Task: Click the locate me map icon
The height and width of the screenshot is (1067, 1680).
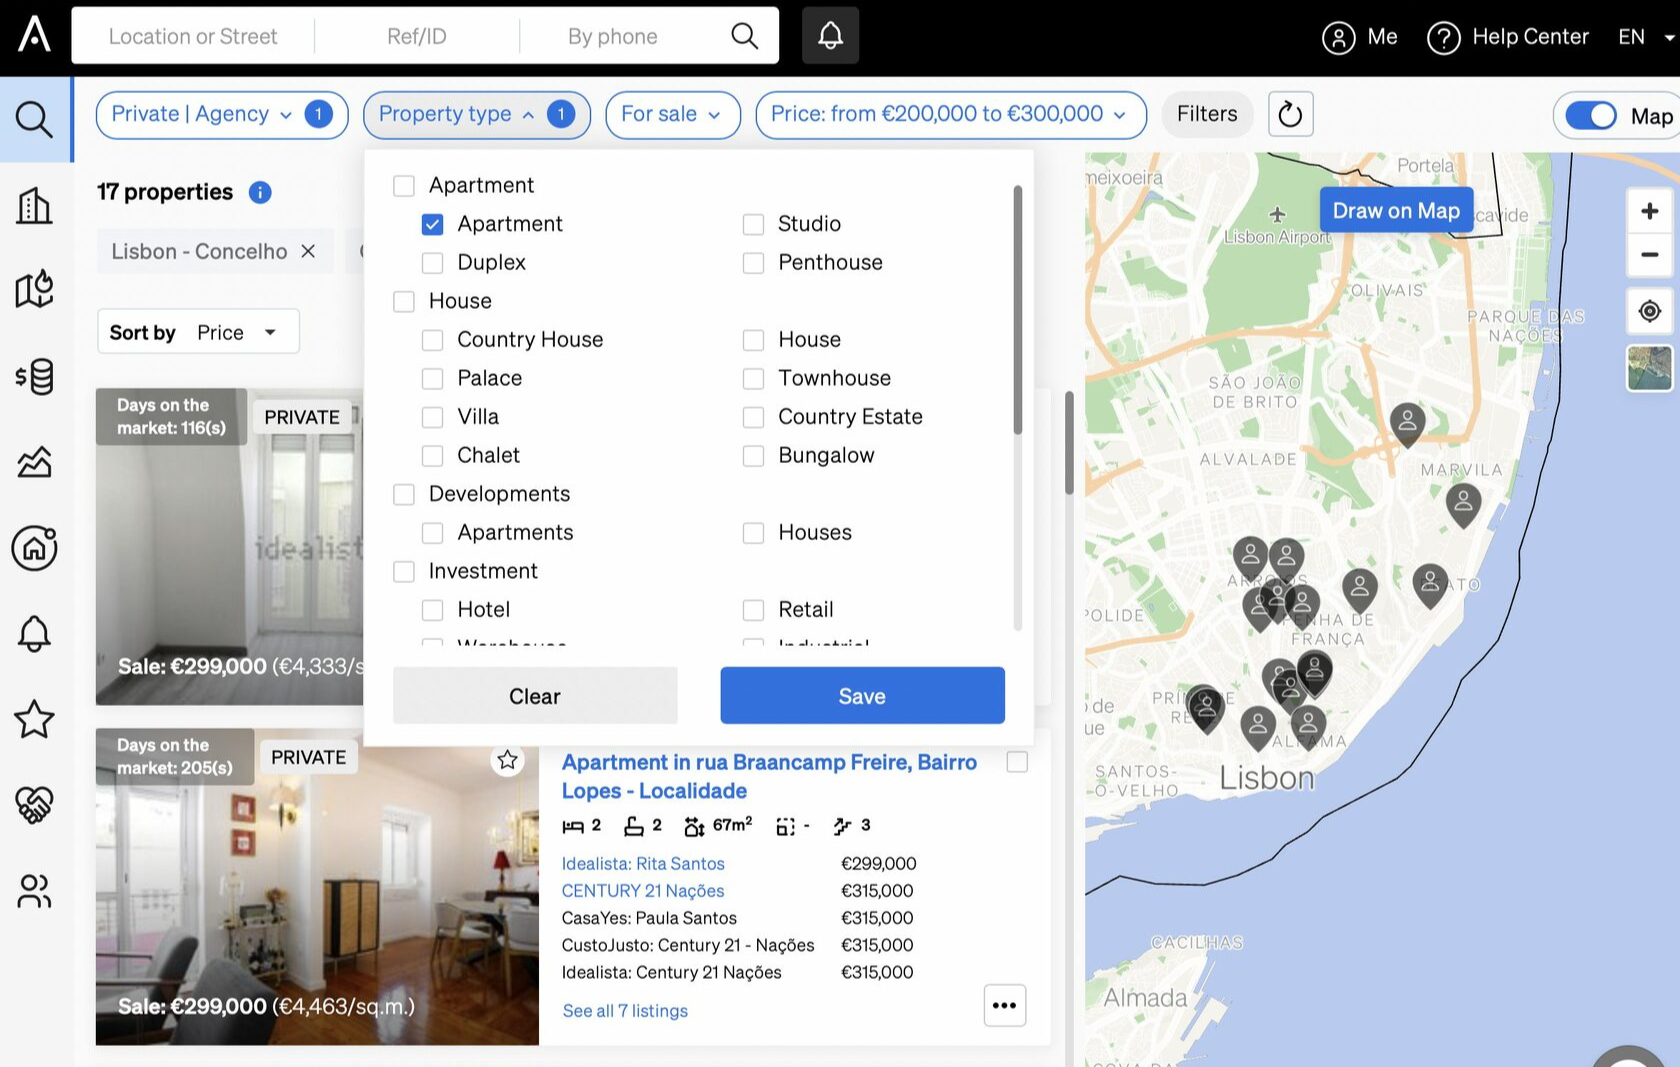Action: coord(1649,311)
